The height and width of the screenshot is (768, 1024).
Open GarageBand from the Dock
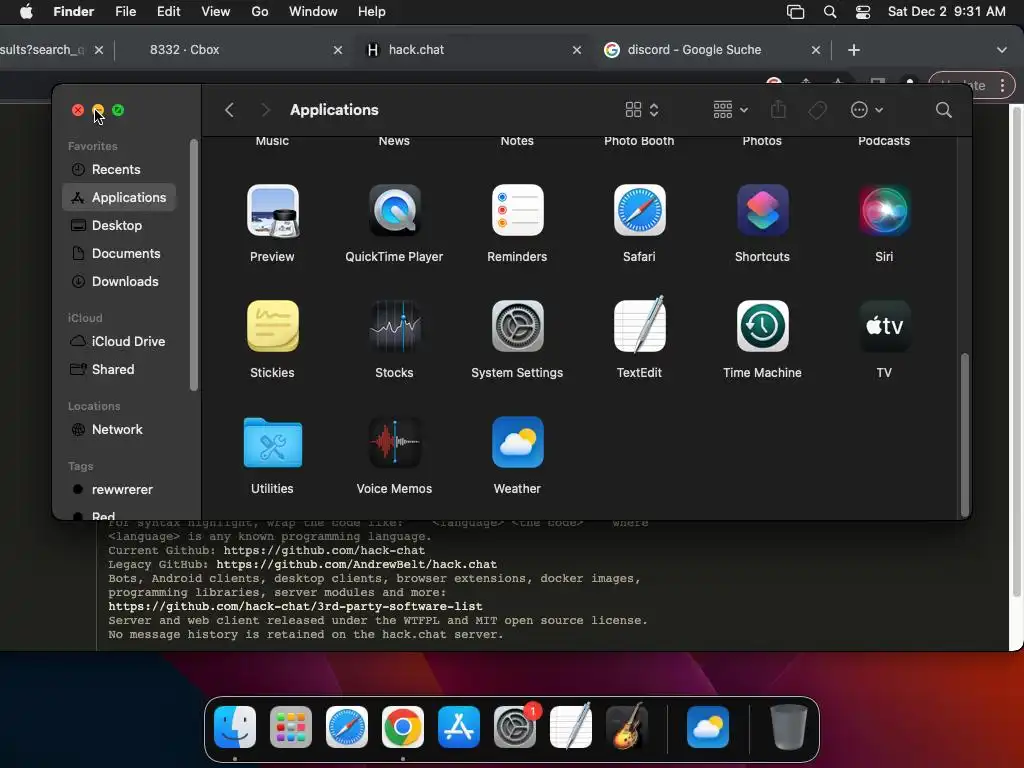tap(628, 726)
